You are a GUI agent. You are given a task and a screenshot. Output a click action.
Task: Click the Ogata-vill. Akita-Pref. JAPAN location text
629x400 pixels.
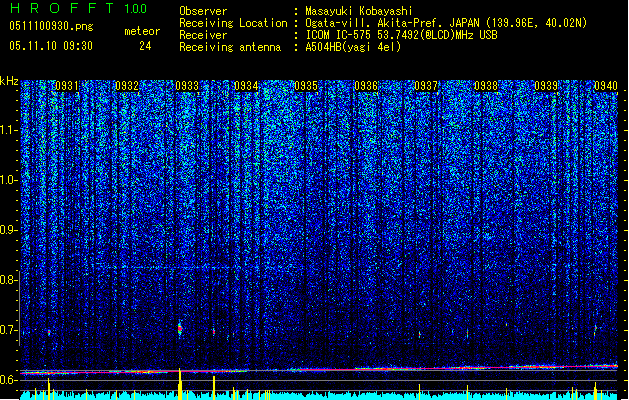click(x=446, y=23)
